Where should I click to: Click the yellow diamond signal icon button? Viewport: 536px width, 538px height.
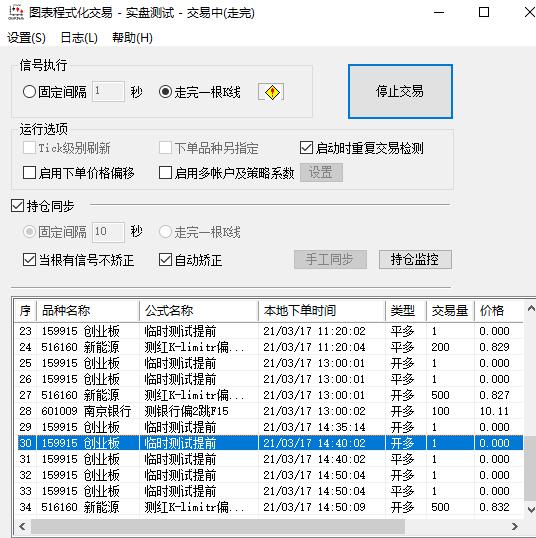point(271,92)
